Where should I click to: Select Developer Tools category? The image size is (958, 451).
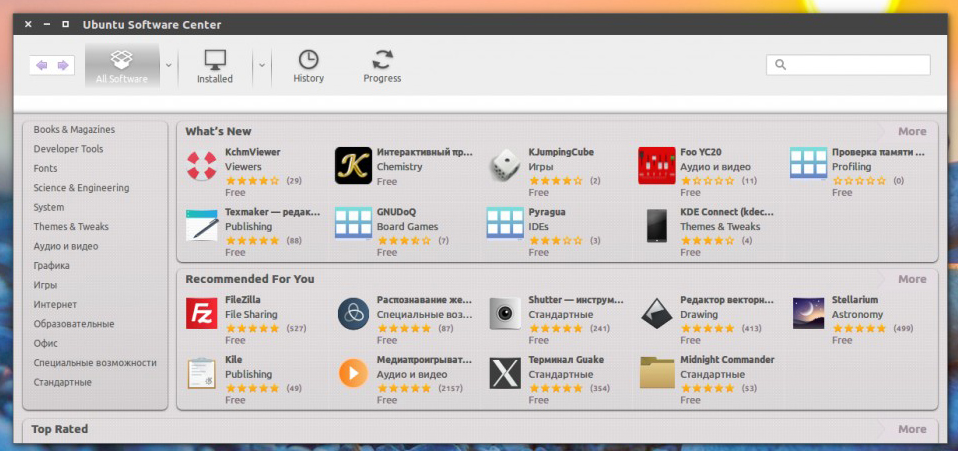pos(68,149)
